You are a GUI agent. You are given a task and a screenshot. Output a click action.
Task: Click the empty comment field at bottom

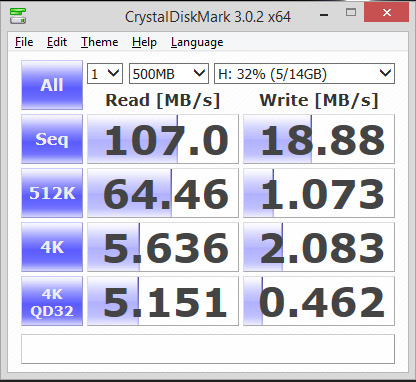[x=208, y=349]
